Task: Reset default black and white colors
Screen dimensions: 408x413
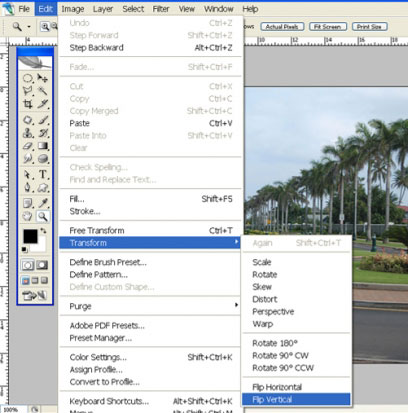Action: coord(25,249)
